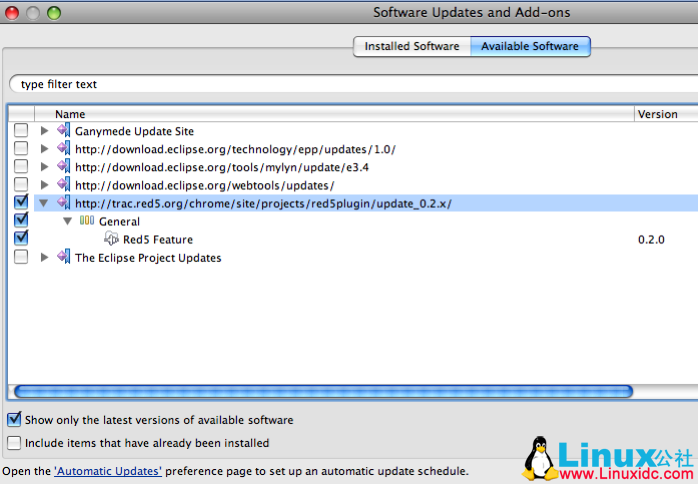
Task: Click the Name column header
Action: click(334, 114)
